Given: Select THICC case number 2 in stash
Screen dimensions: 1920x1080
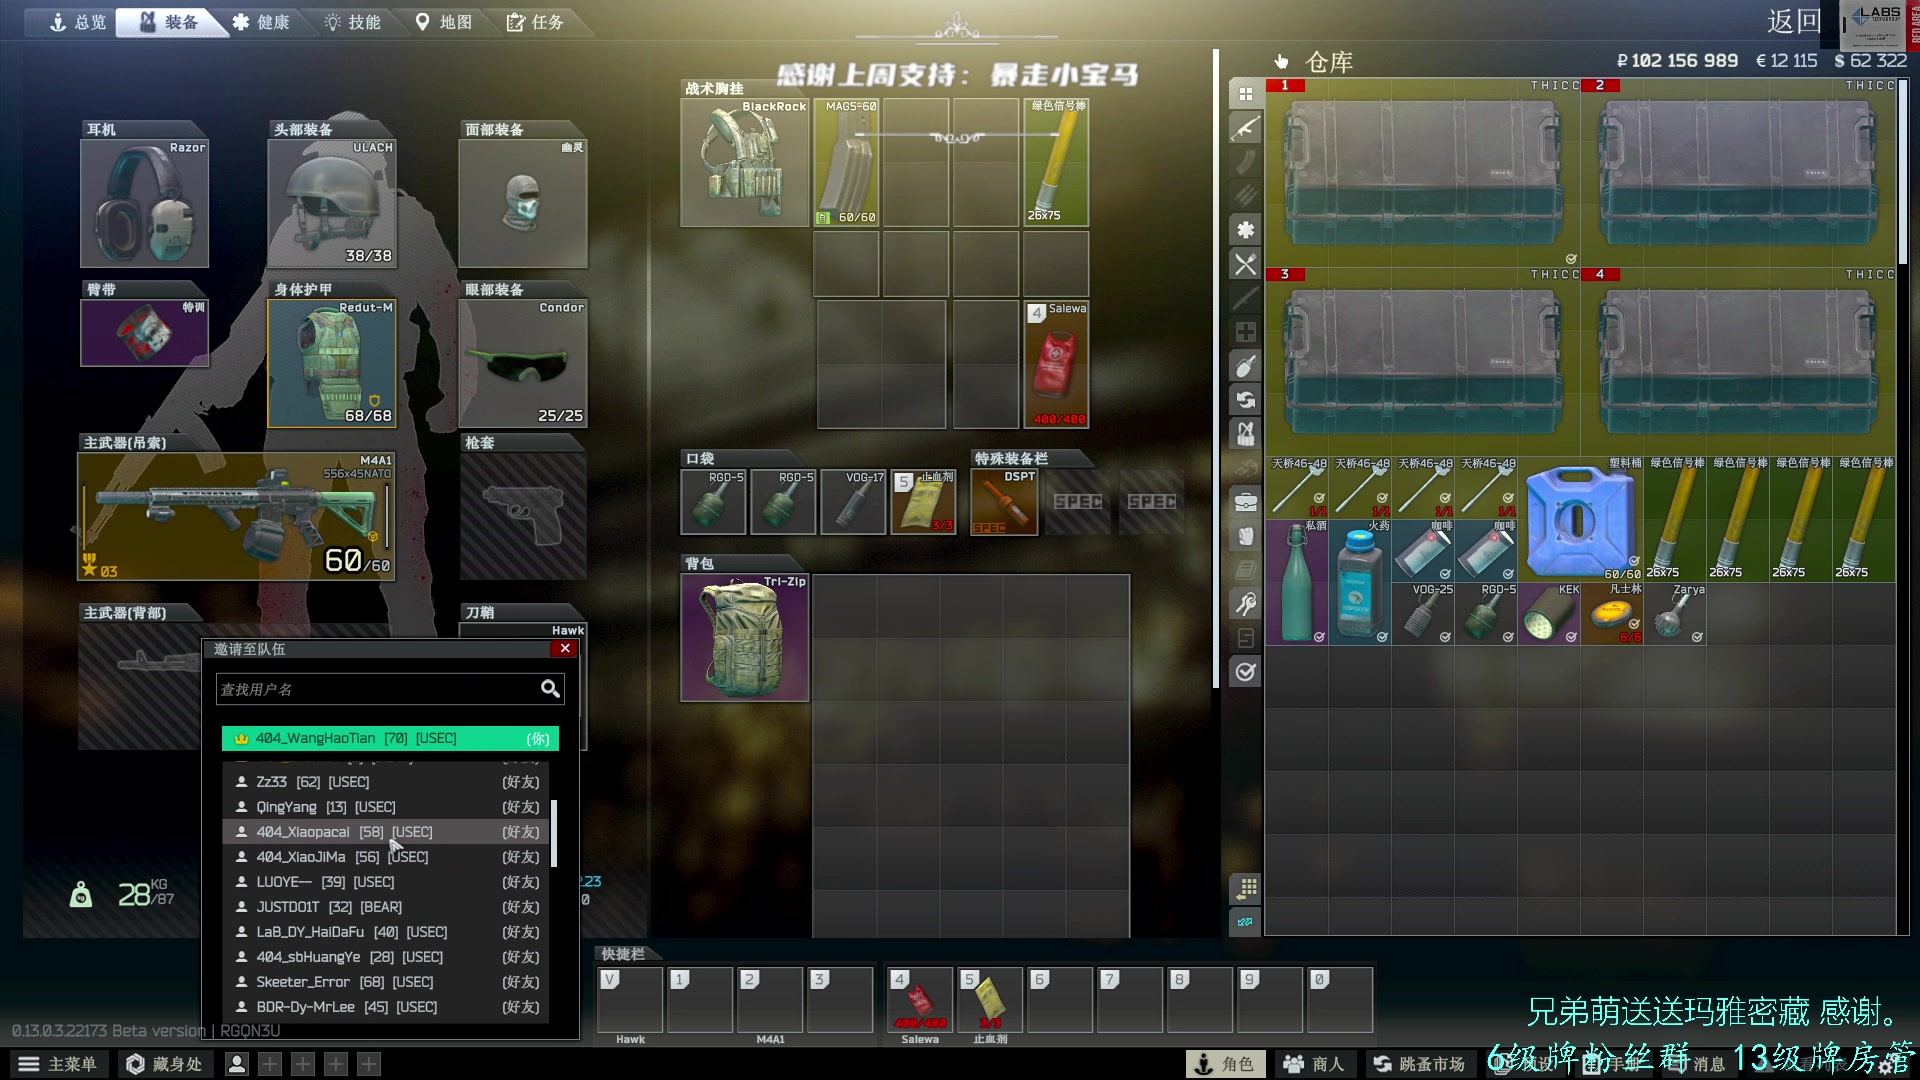Looking at the screenshot, I should click(x=1739, y=173).
